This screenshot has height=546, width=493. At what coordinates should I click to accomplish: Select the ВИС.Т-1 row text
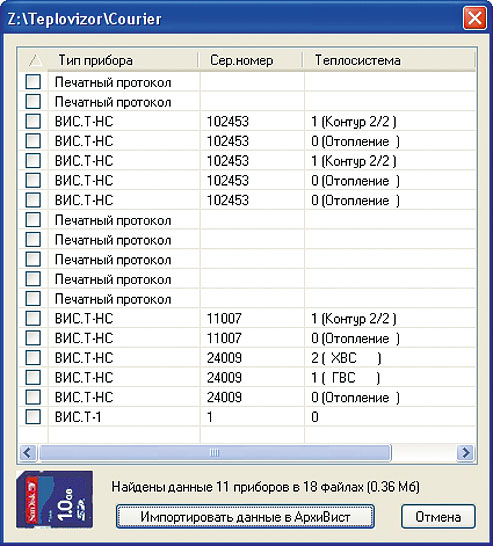(x=78, y=417)
